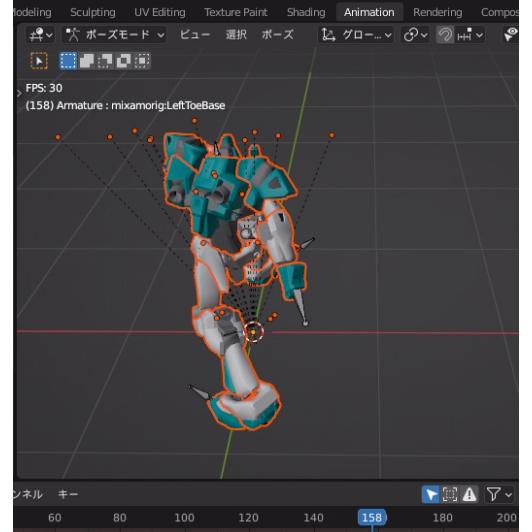Switch to the Shading workspace tab
The height and width of the screenshot is (532, 532).
[306, 12]
